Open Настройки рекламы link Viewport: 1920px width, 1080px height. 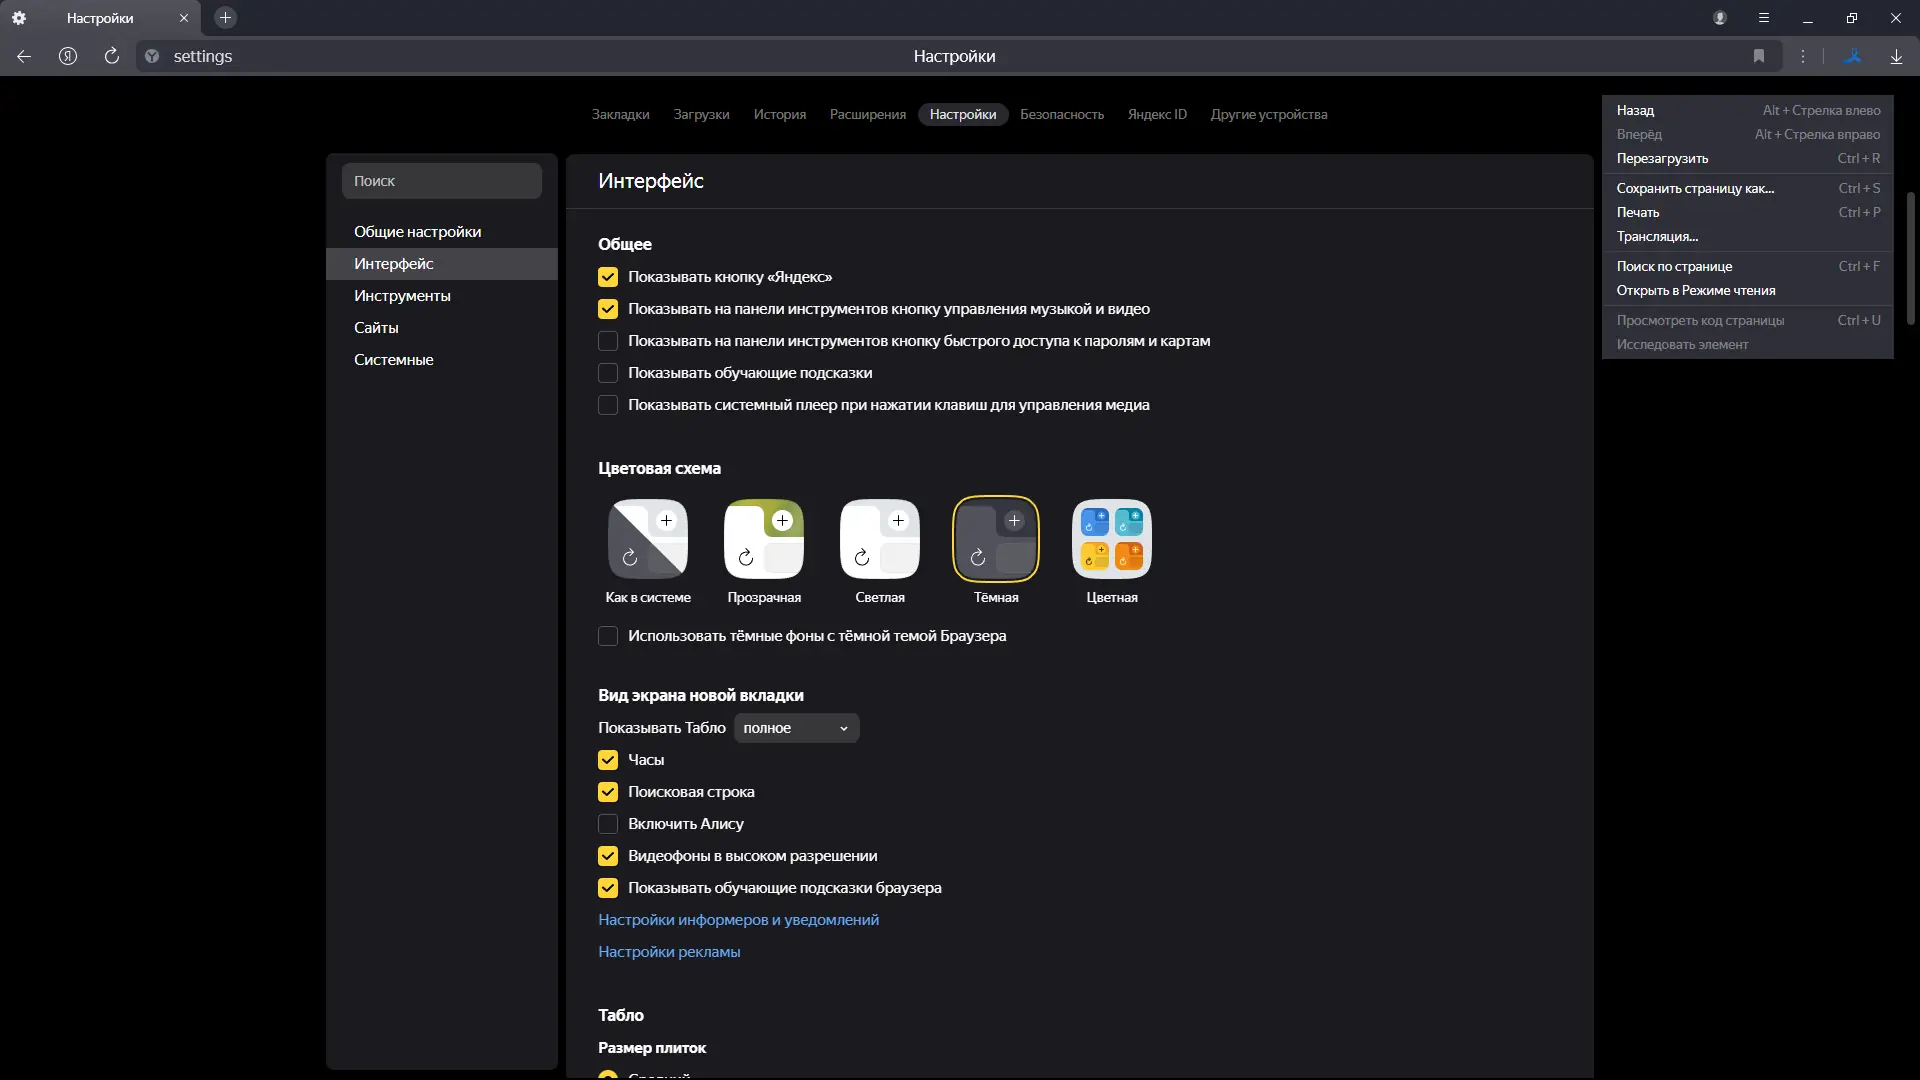[669, 952]
